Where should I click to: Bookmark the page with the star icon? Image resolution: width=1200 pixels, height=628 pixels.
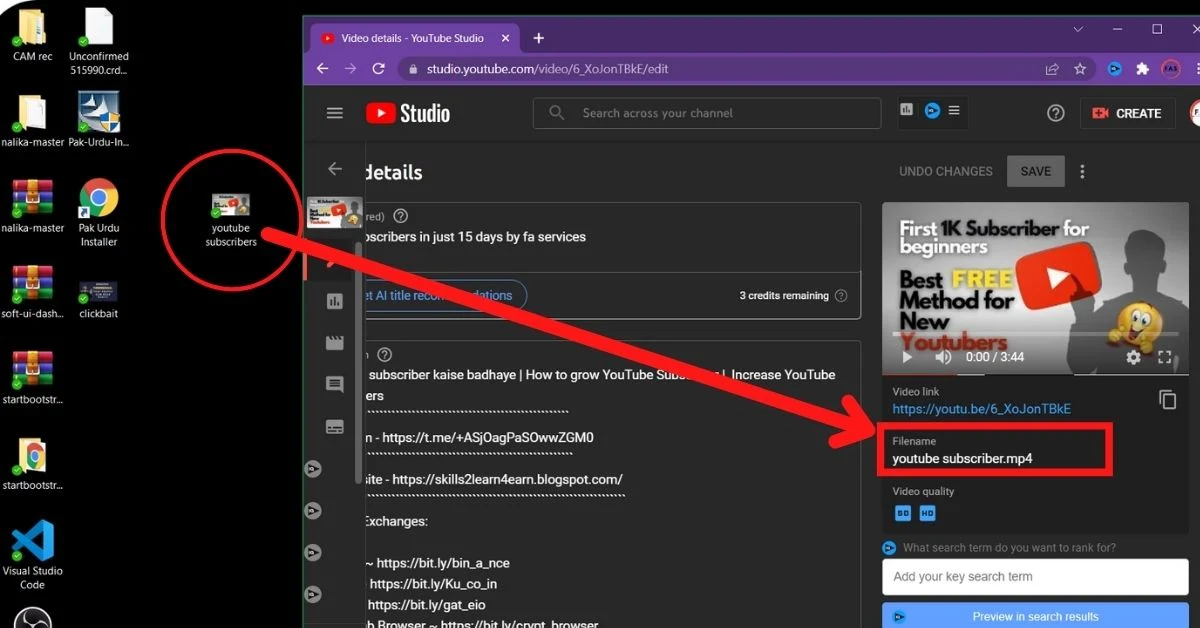pos(1080,69)
